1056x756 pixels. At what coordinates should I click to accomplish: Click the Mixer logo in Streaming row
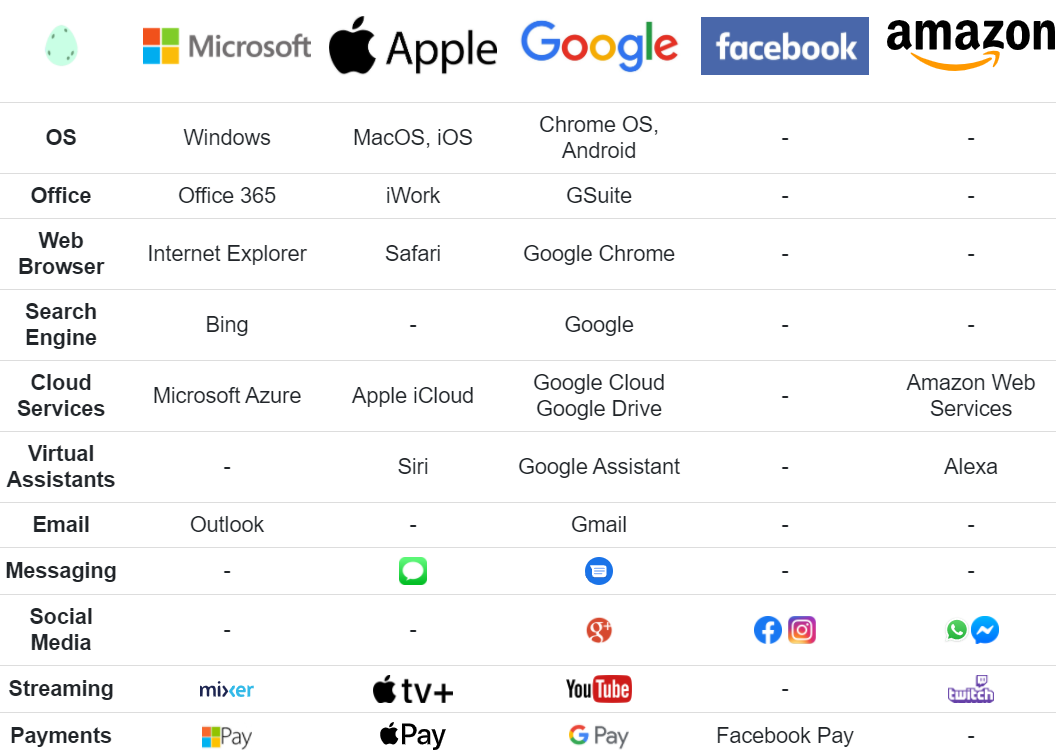point(227,689)
